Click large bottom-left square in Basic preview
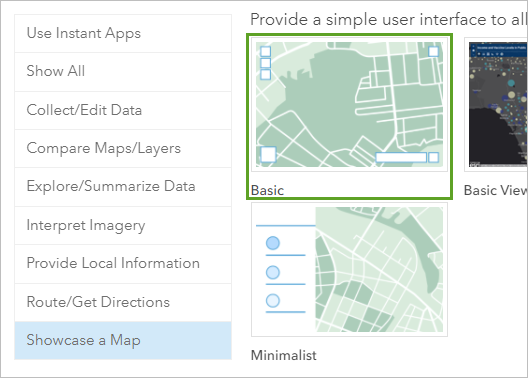Viewport: 528px width, 378px height. (268, 154)
